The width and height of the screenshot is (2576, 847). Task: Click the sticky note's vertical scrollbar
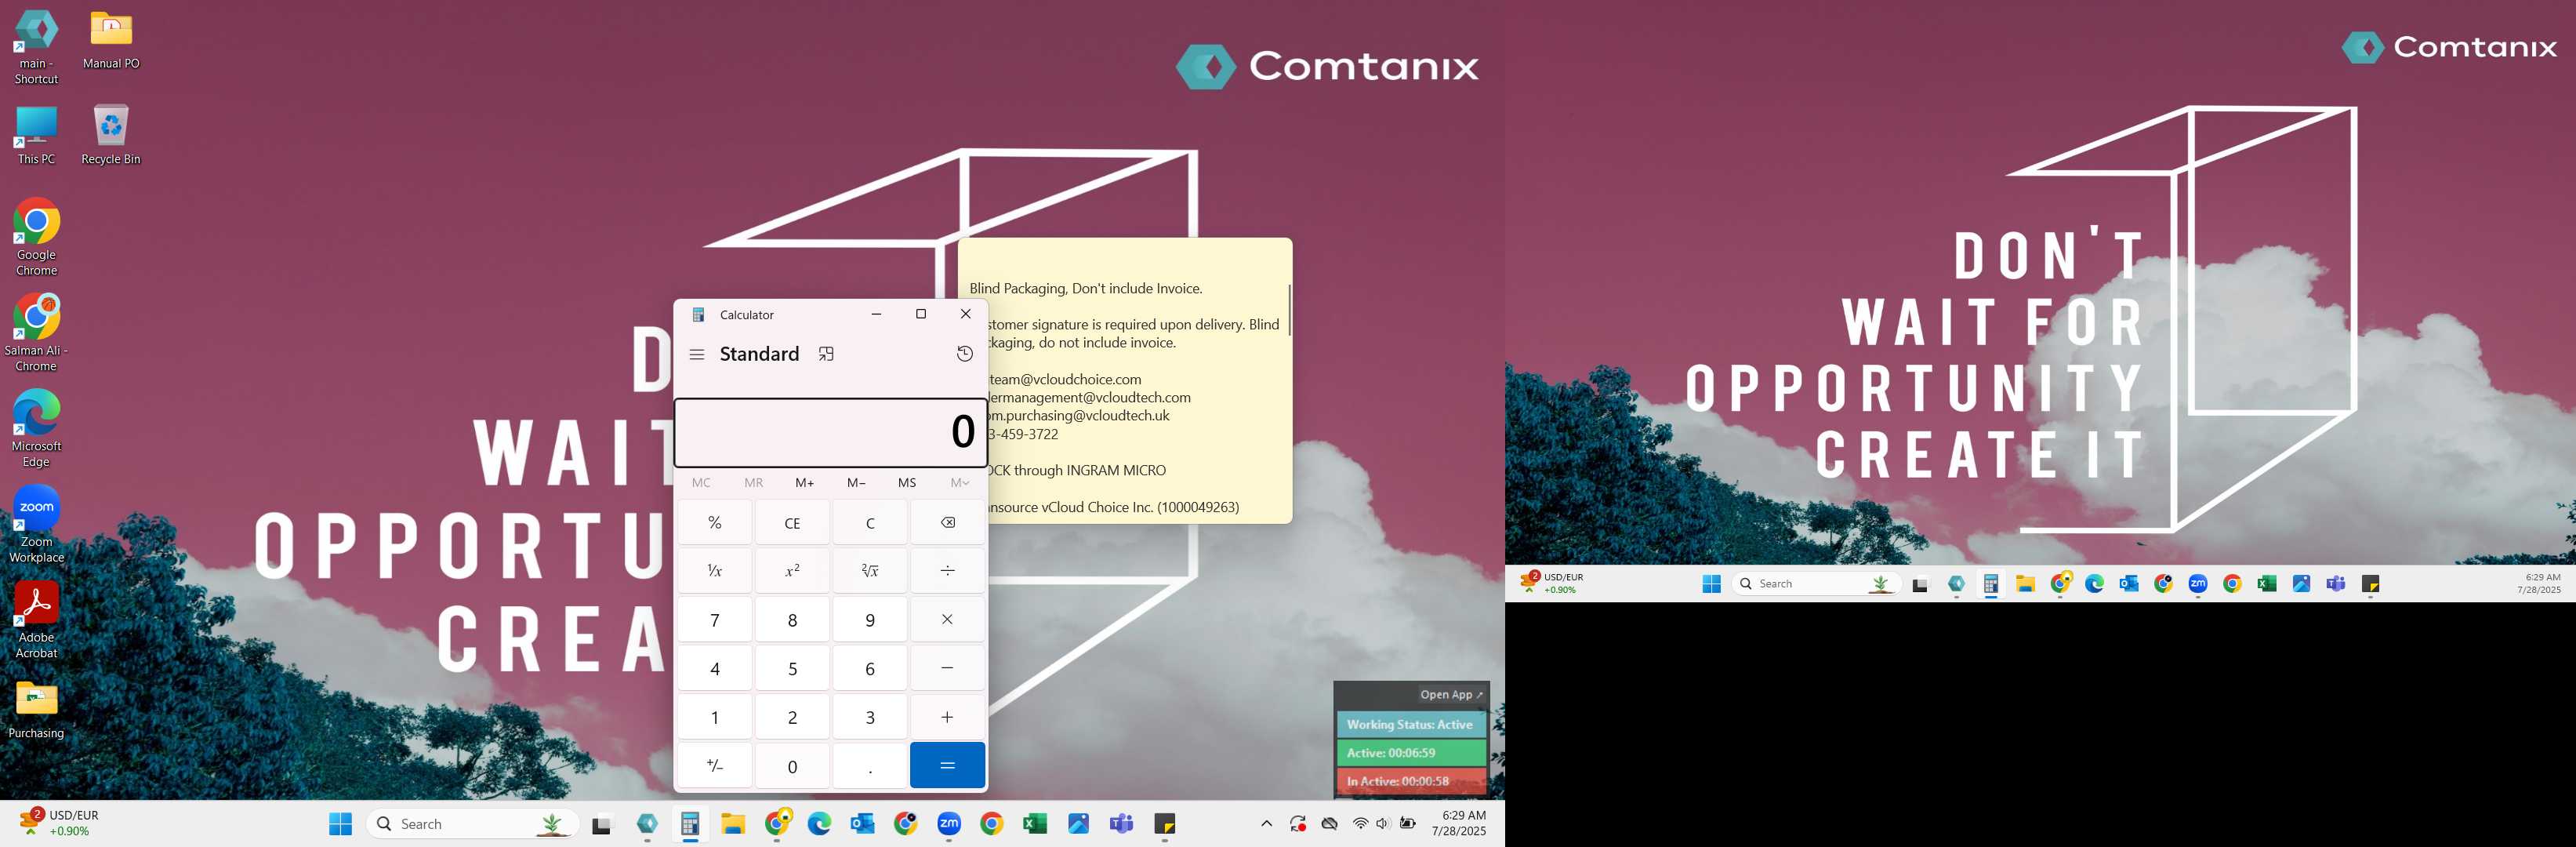1289,310
